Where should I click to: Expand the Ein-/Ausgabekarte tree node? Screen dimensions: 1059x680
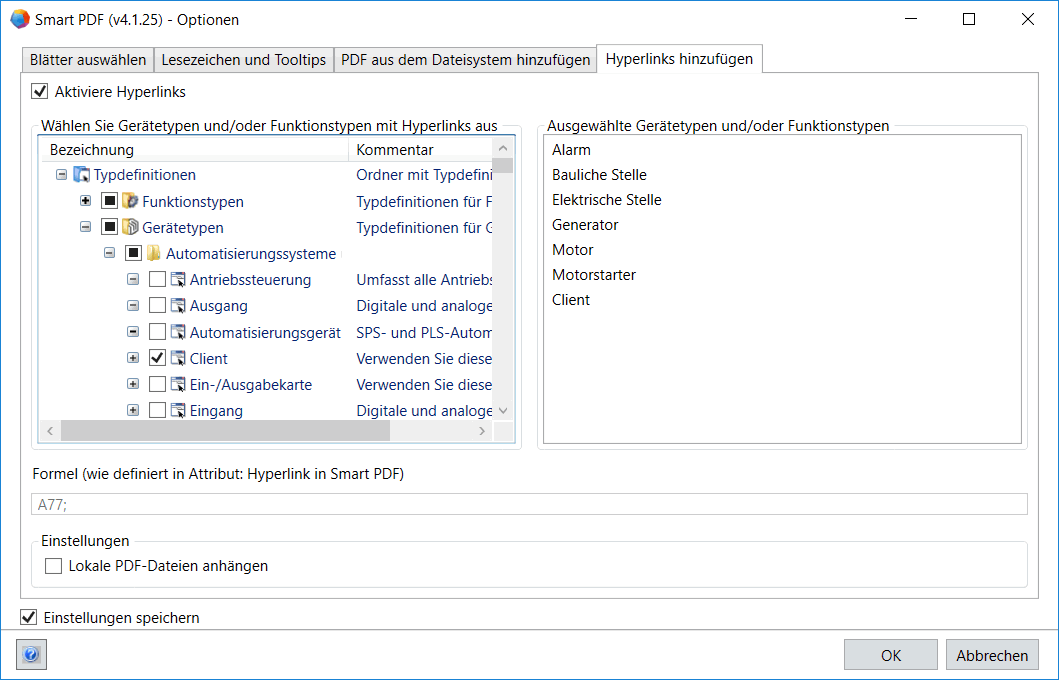133,384
